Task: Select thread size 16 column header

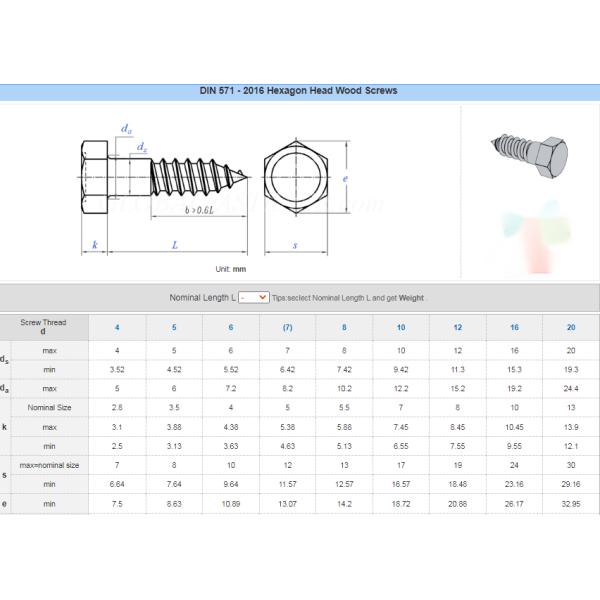Action: coord(515,327)
